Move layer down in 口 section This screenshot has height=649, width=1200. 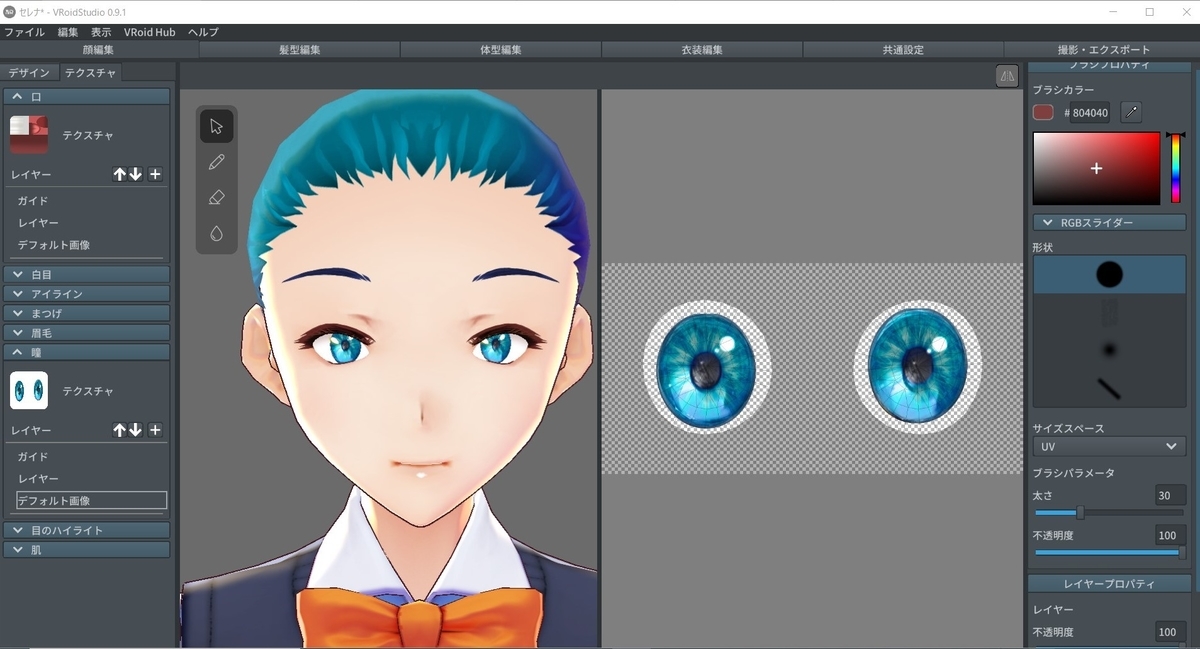pyautogui.click(x=135, y=174)
